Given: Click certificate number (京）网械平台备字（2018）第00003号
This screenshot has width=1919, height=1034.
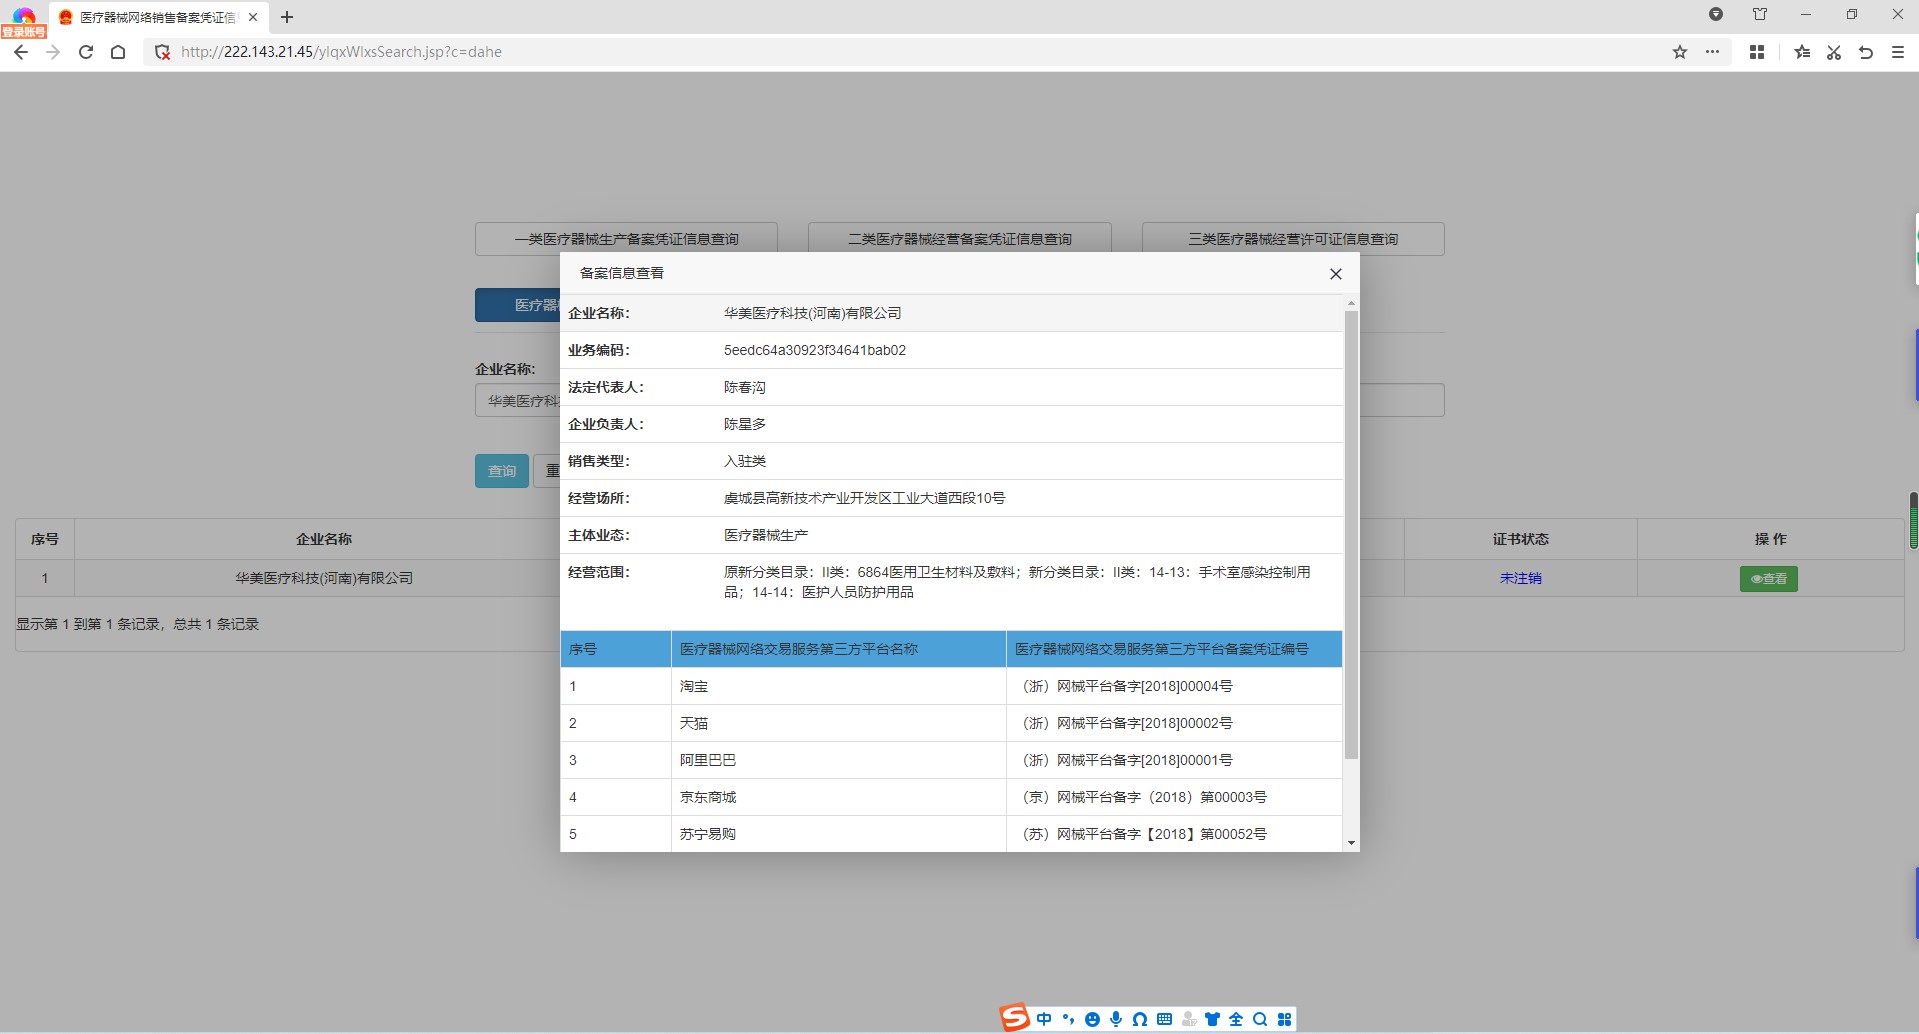Looking at the screenshot, I should pos(1141,797).
